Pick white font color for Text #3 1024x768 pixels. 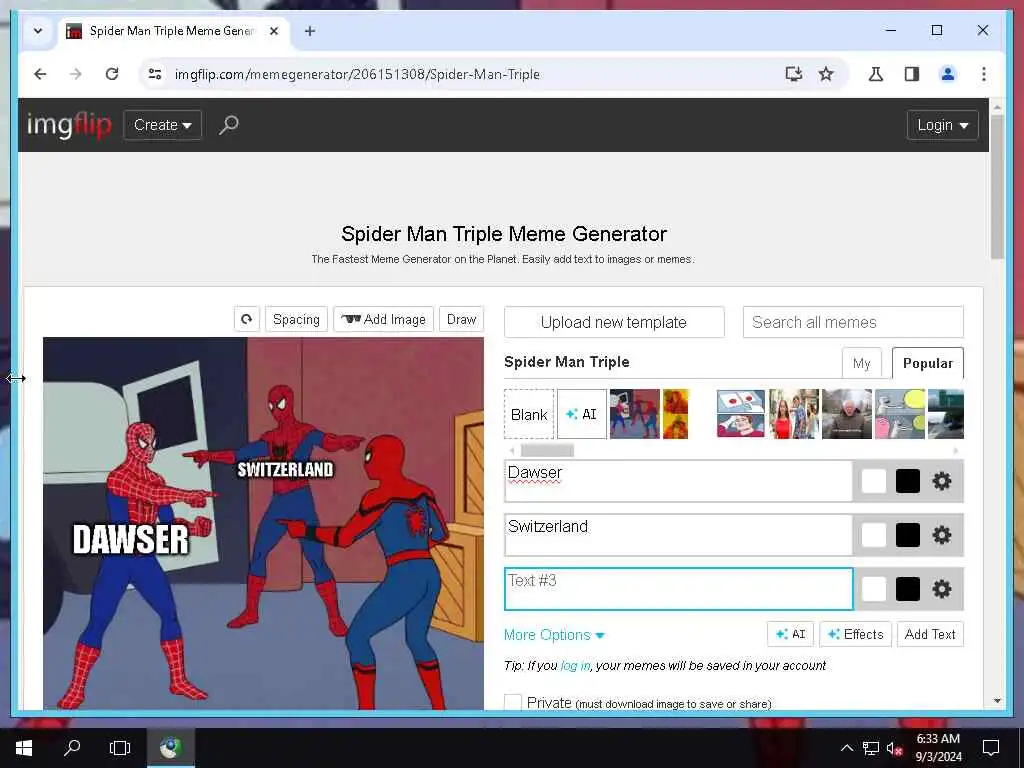coord(873,589)
